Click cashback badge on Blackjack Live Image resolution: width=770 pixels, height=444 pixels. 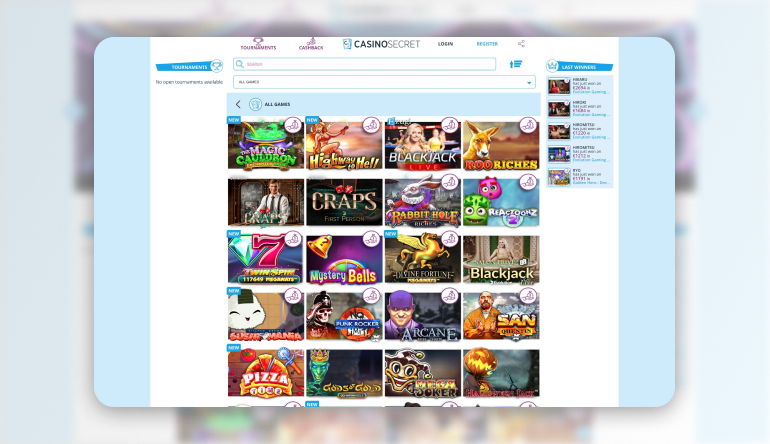click(x=450, y=125)
